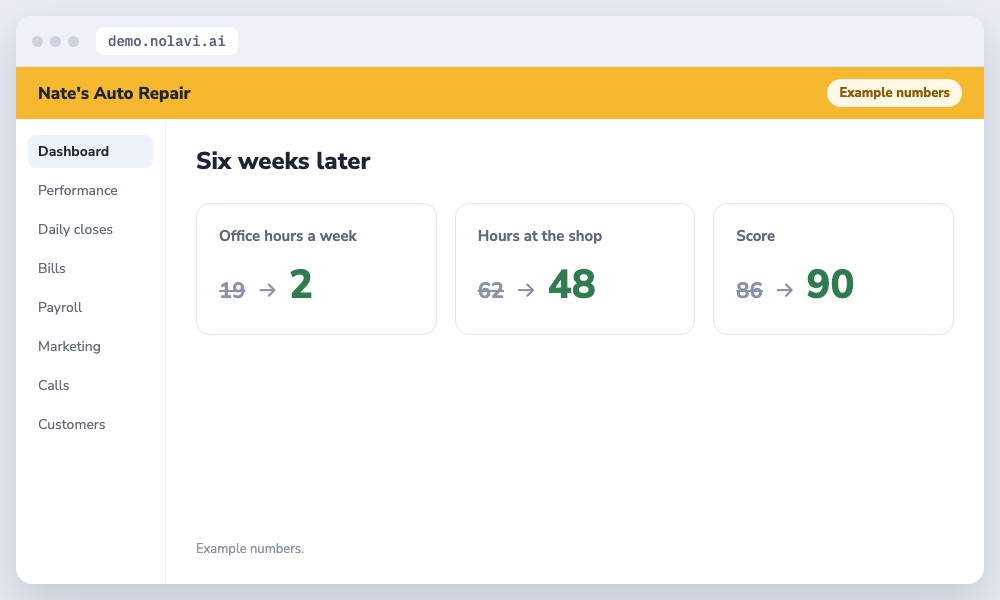Click the struck-through 19 value

232,290
